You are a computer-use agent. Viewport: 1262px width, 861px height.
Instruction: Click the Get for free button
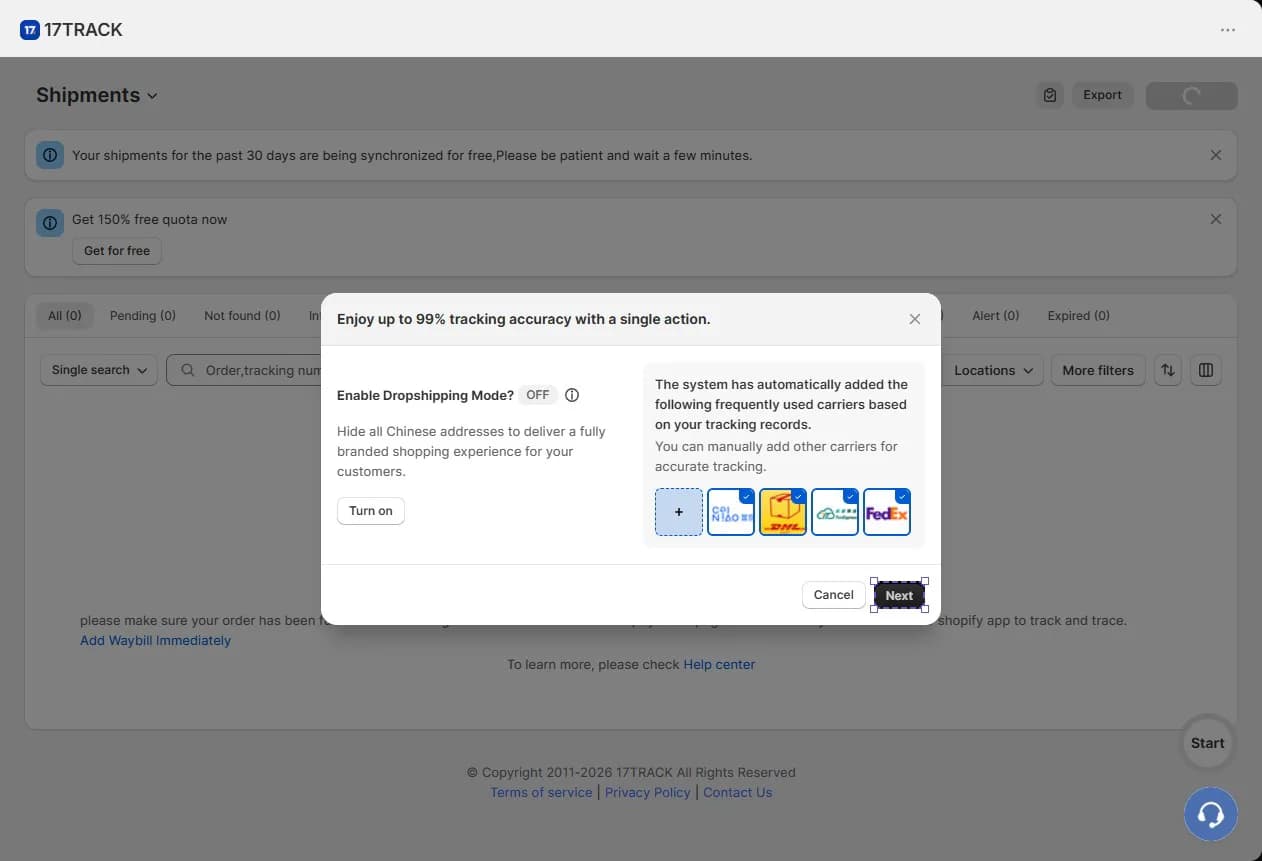click(117, 251)
